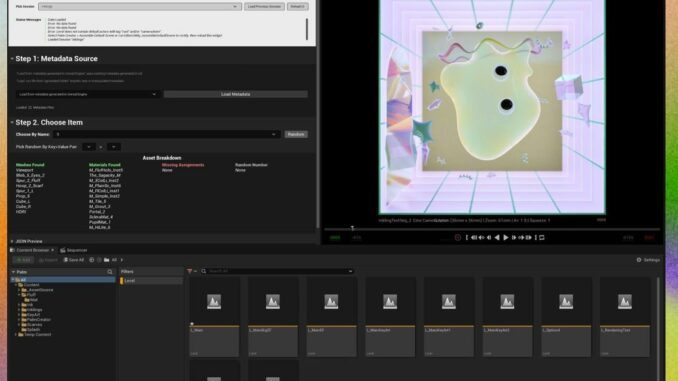
Task: Select the PabloCreator folder
Action: (36, 320)
